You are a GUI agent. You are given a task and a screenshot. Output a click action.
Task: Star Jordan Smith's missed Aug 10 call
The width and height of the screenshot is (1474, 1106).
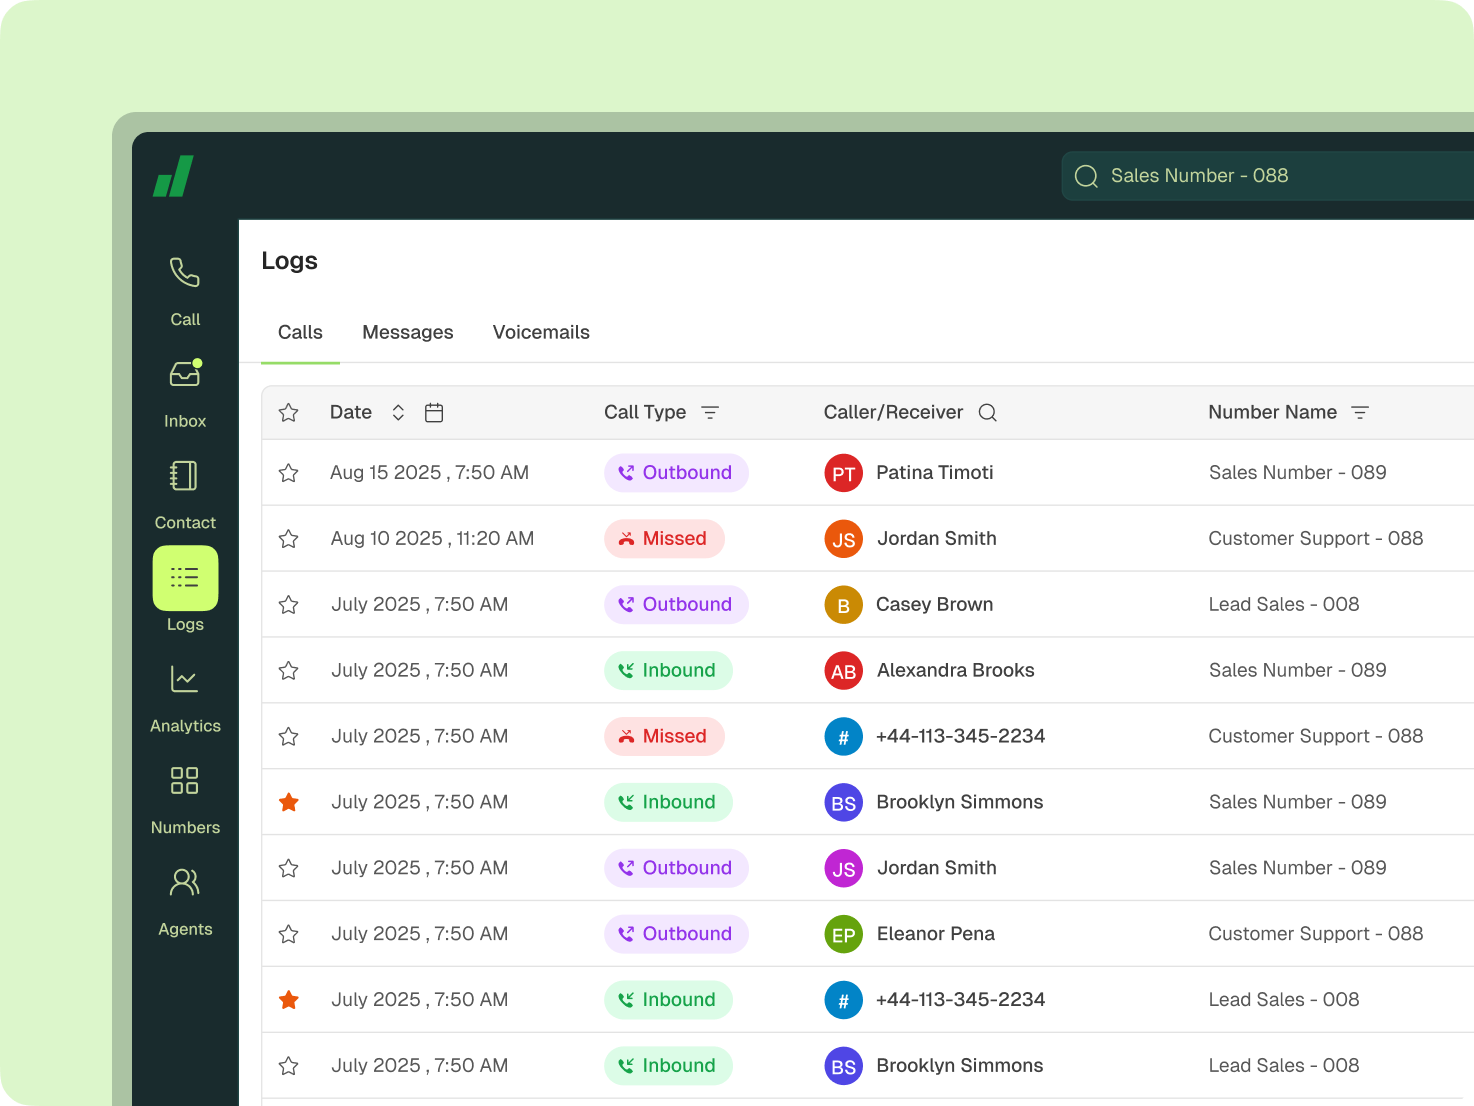coord(289,538)
